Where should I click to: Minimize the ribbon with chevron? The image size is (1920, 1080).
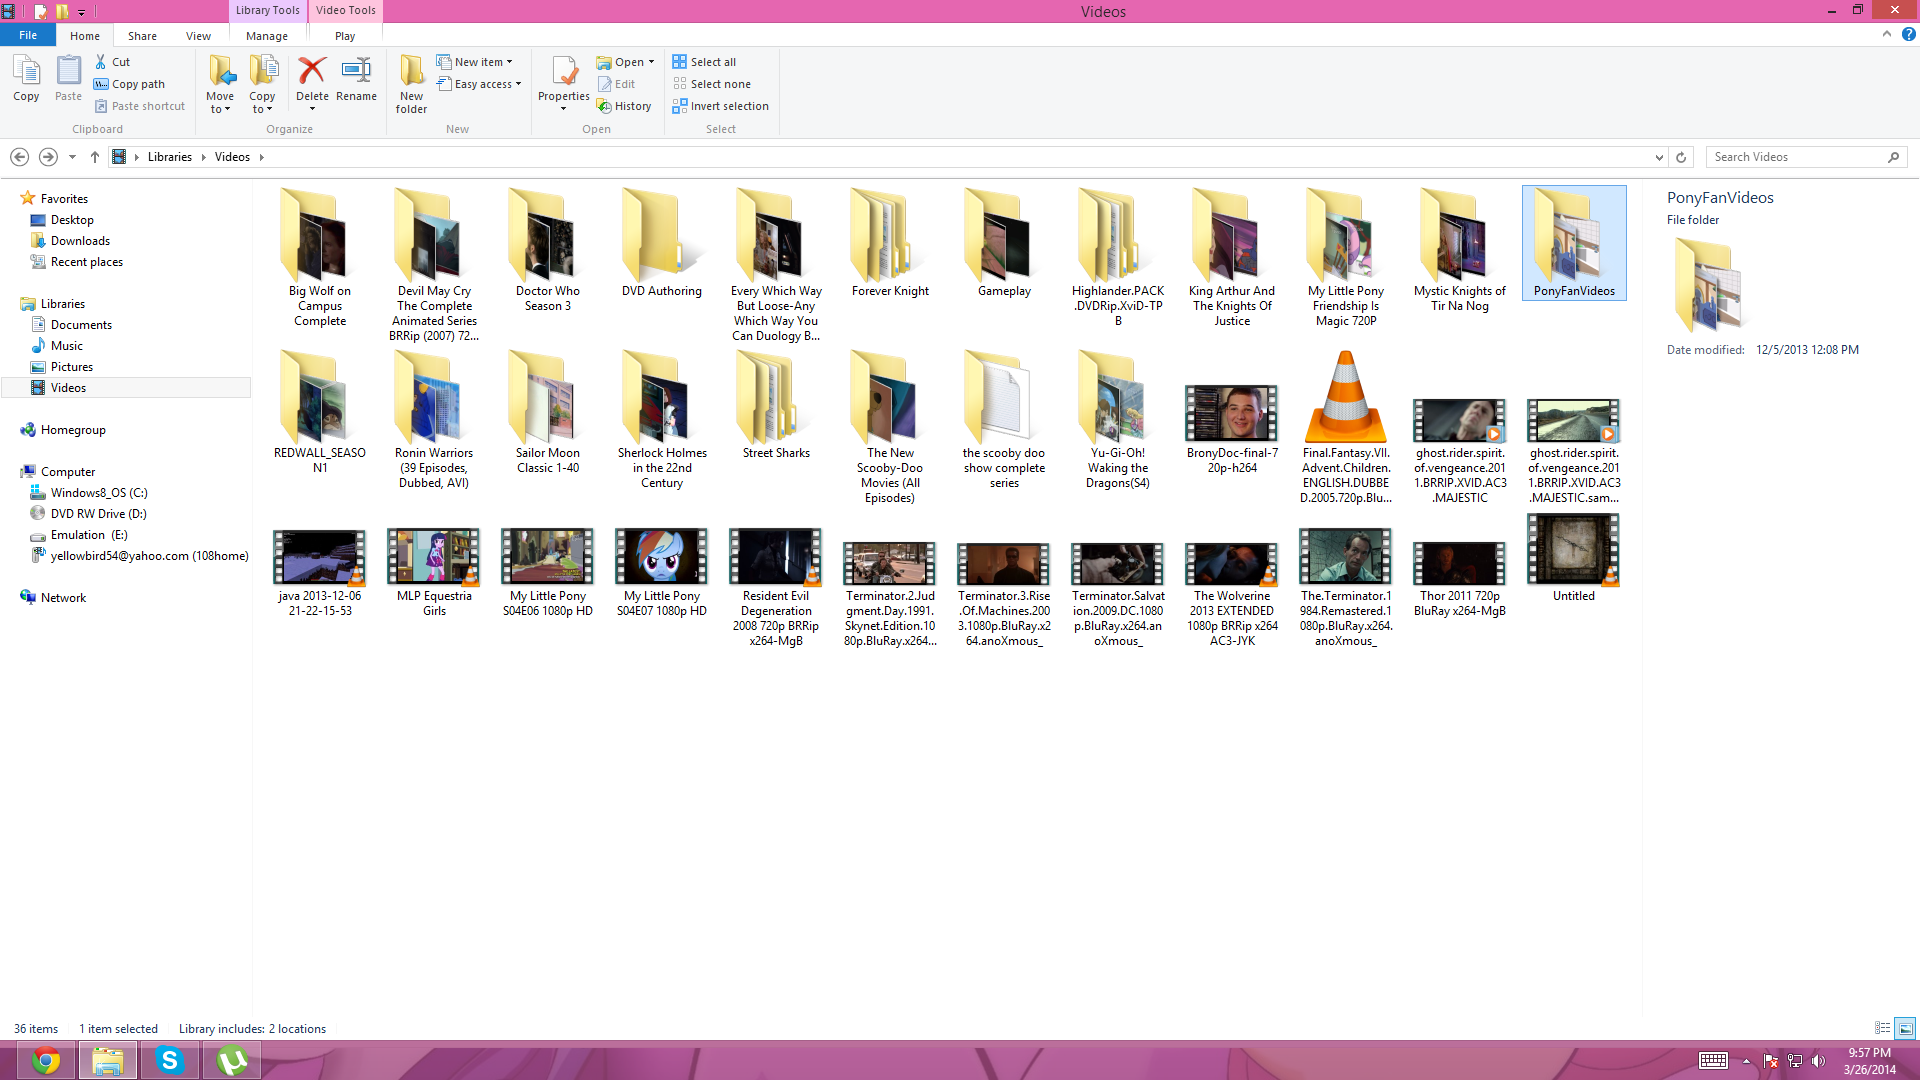[1887, 34]
